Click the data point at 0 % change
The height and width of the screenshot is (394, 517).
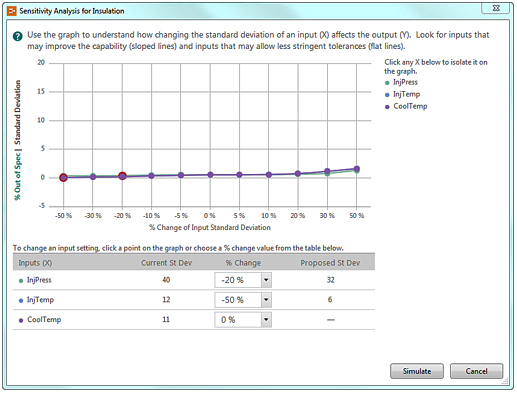[x=210, y=175]
